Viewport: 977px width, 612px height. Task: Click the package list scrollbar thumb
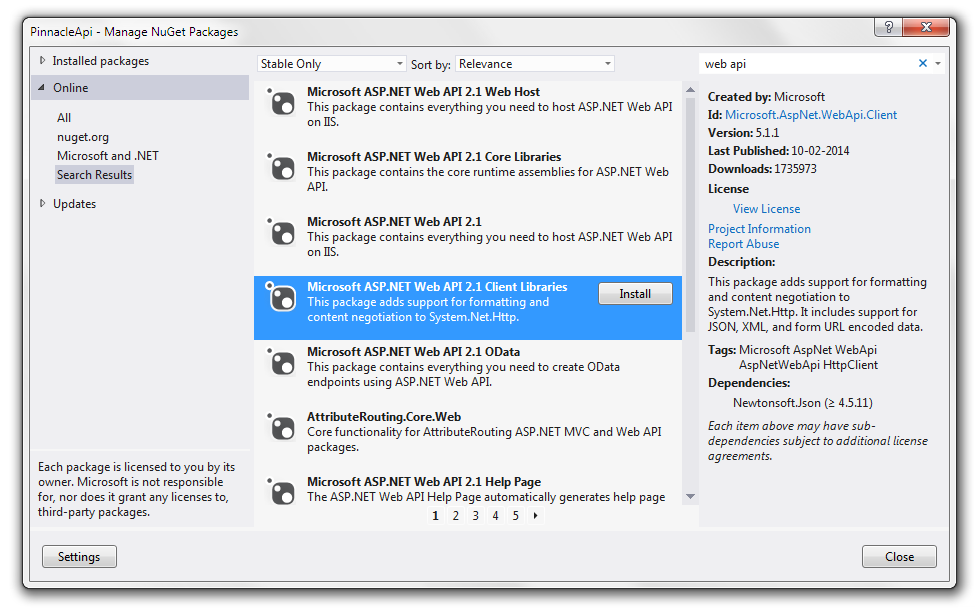pos(690,215)
